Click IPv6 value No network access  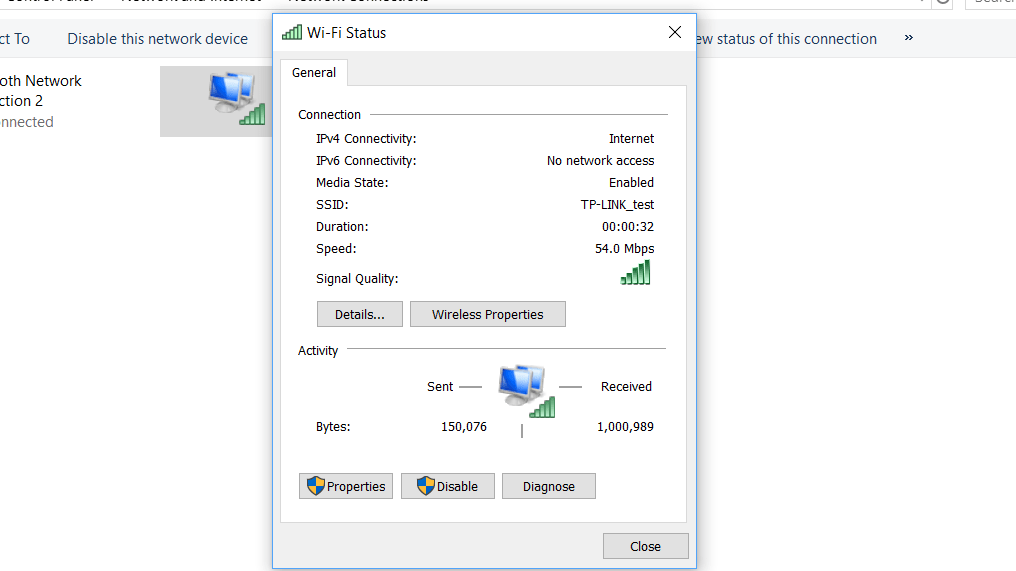[x=600, y=161]
